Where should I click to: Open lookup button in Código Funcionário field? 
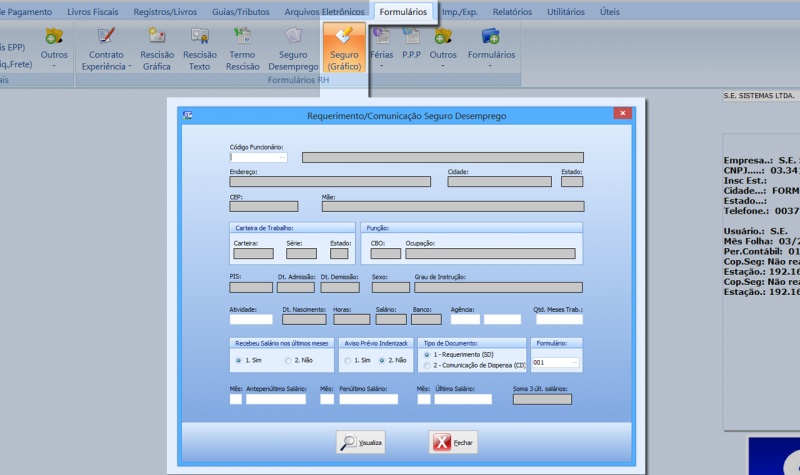pos(283,157)
